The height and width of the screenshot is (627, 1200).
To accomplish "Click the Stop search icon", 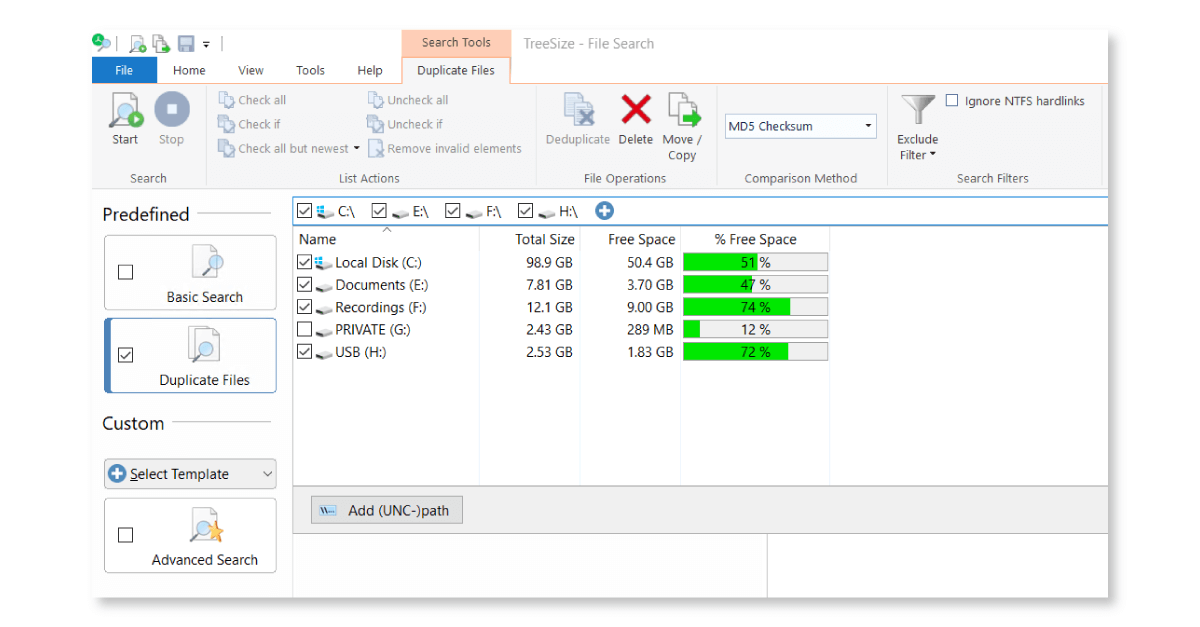I will click(171, 110).
